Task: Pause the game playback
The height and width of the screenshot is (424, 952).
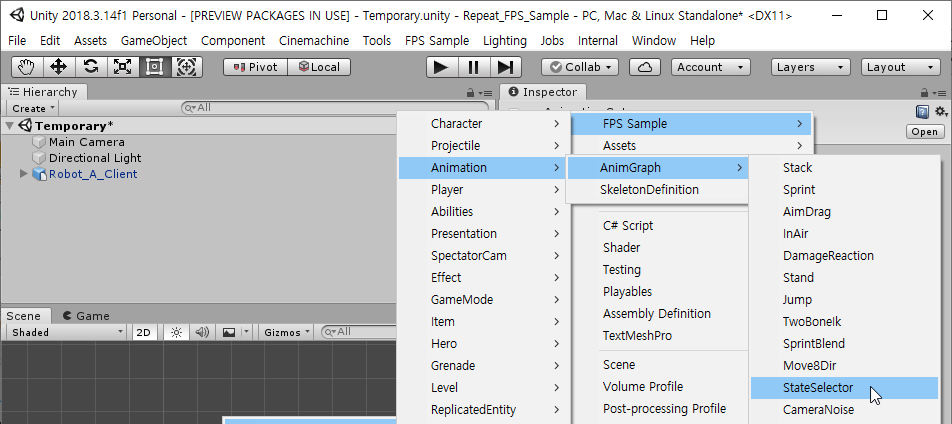Action: coord(474,67)
